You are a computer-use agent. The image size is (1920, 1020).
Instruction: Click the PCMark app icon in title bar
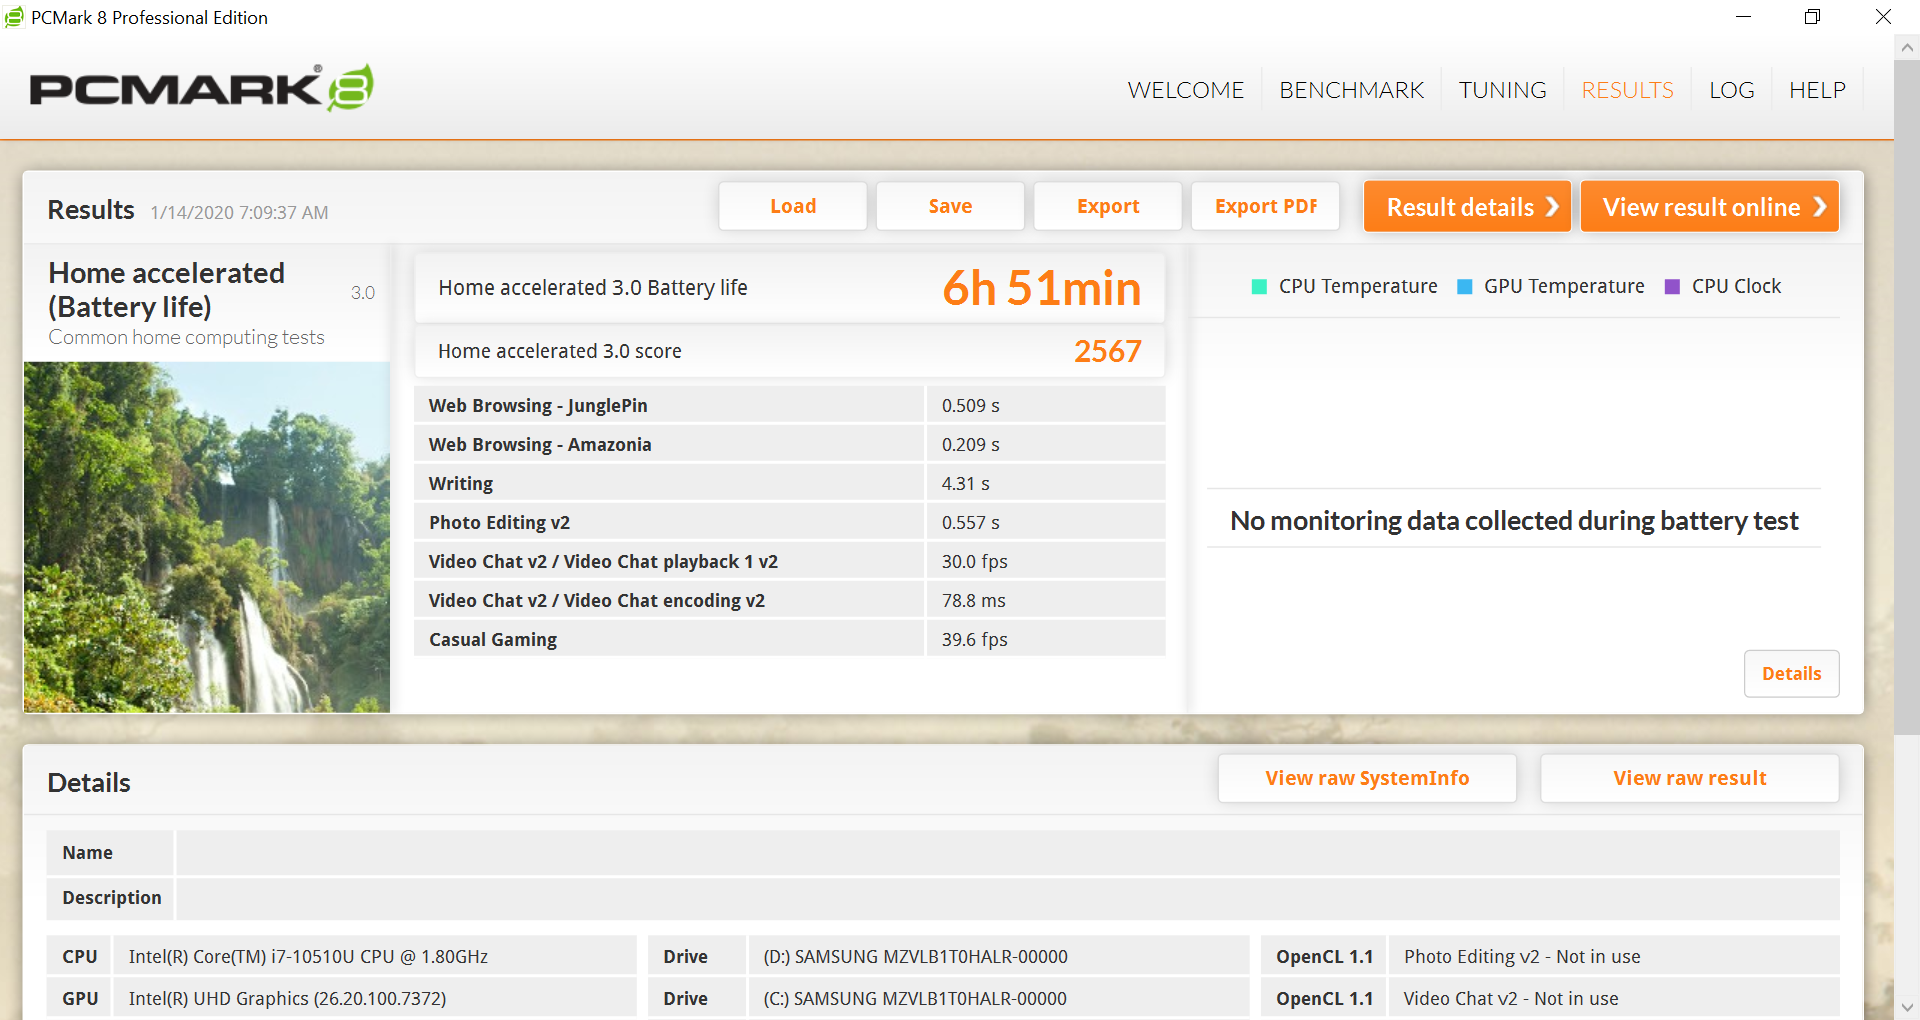coord(14,17)
